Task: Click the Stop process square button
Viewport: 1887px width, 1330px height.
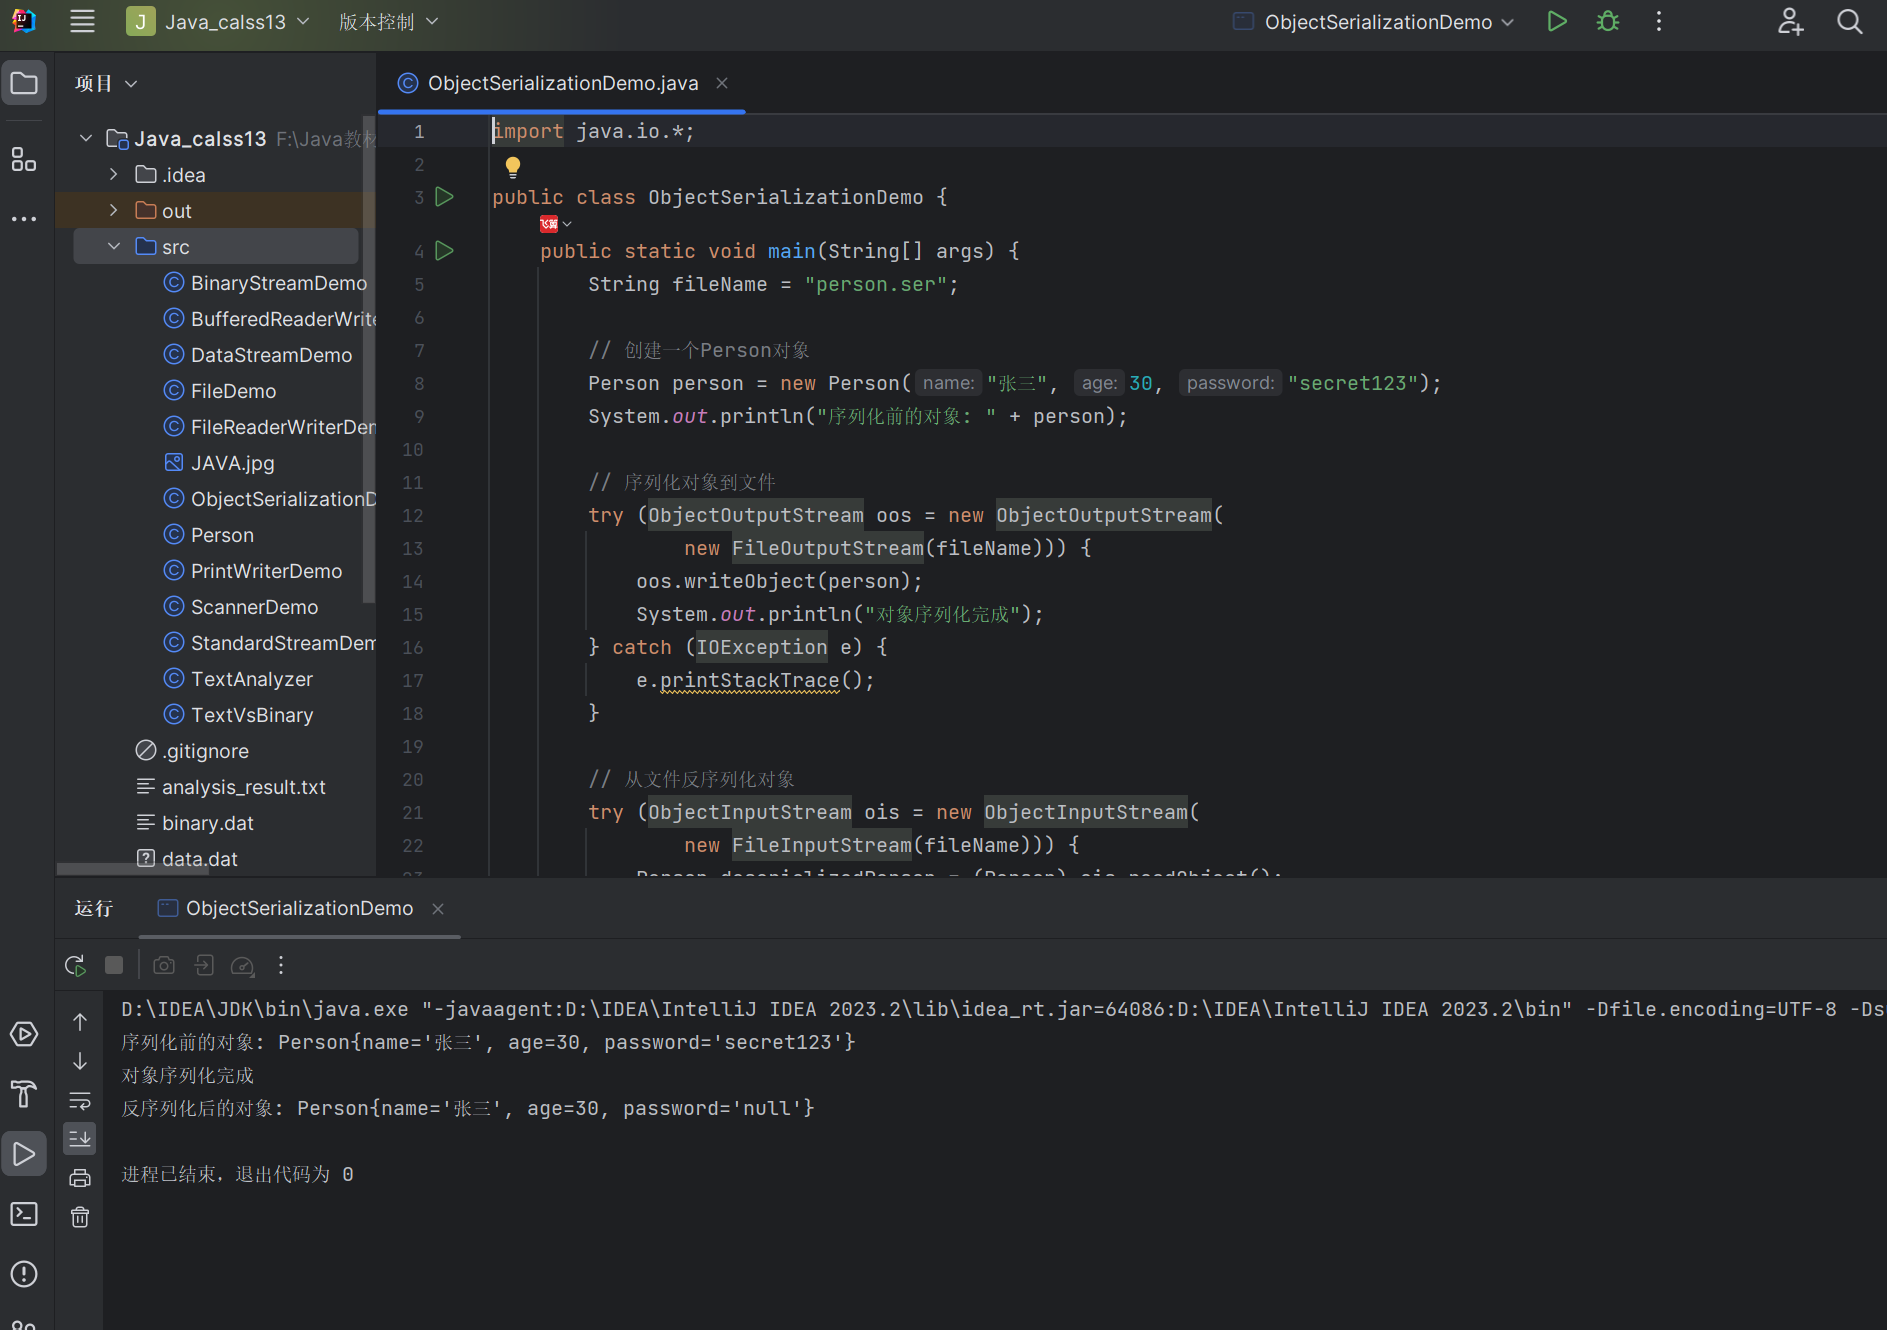Action: tap(114, 965)
